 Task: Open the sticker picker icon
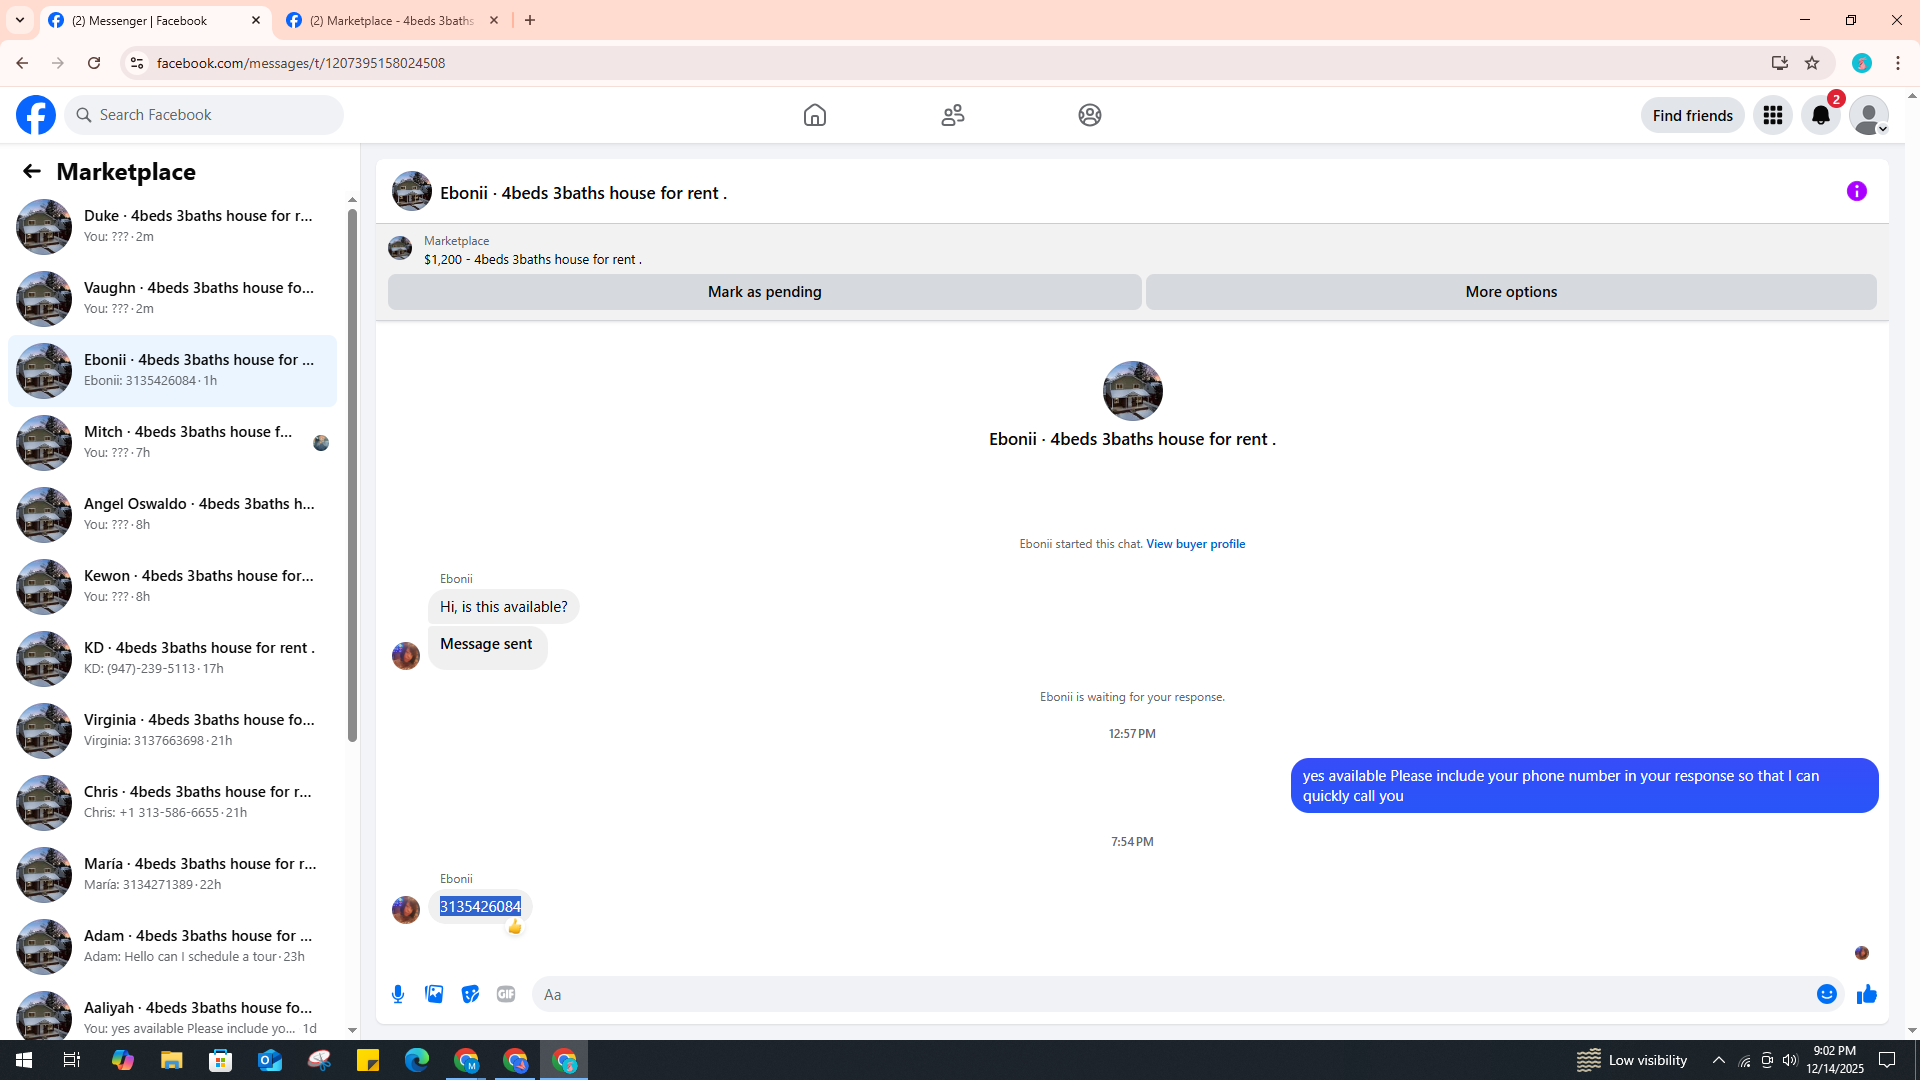click(x=470, y=994)
